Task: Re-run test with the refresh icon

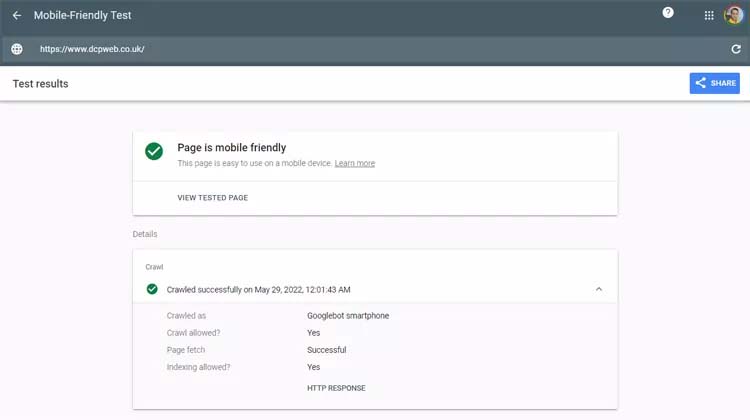Action: coord(736,49)
